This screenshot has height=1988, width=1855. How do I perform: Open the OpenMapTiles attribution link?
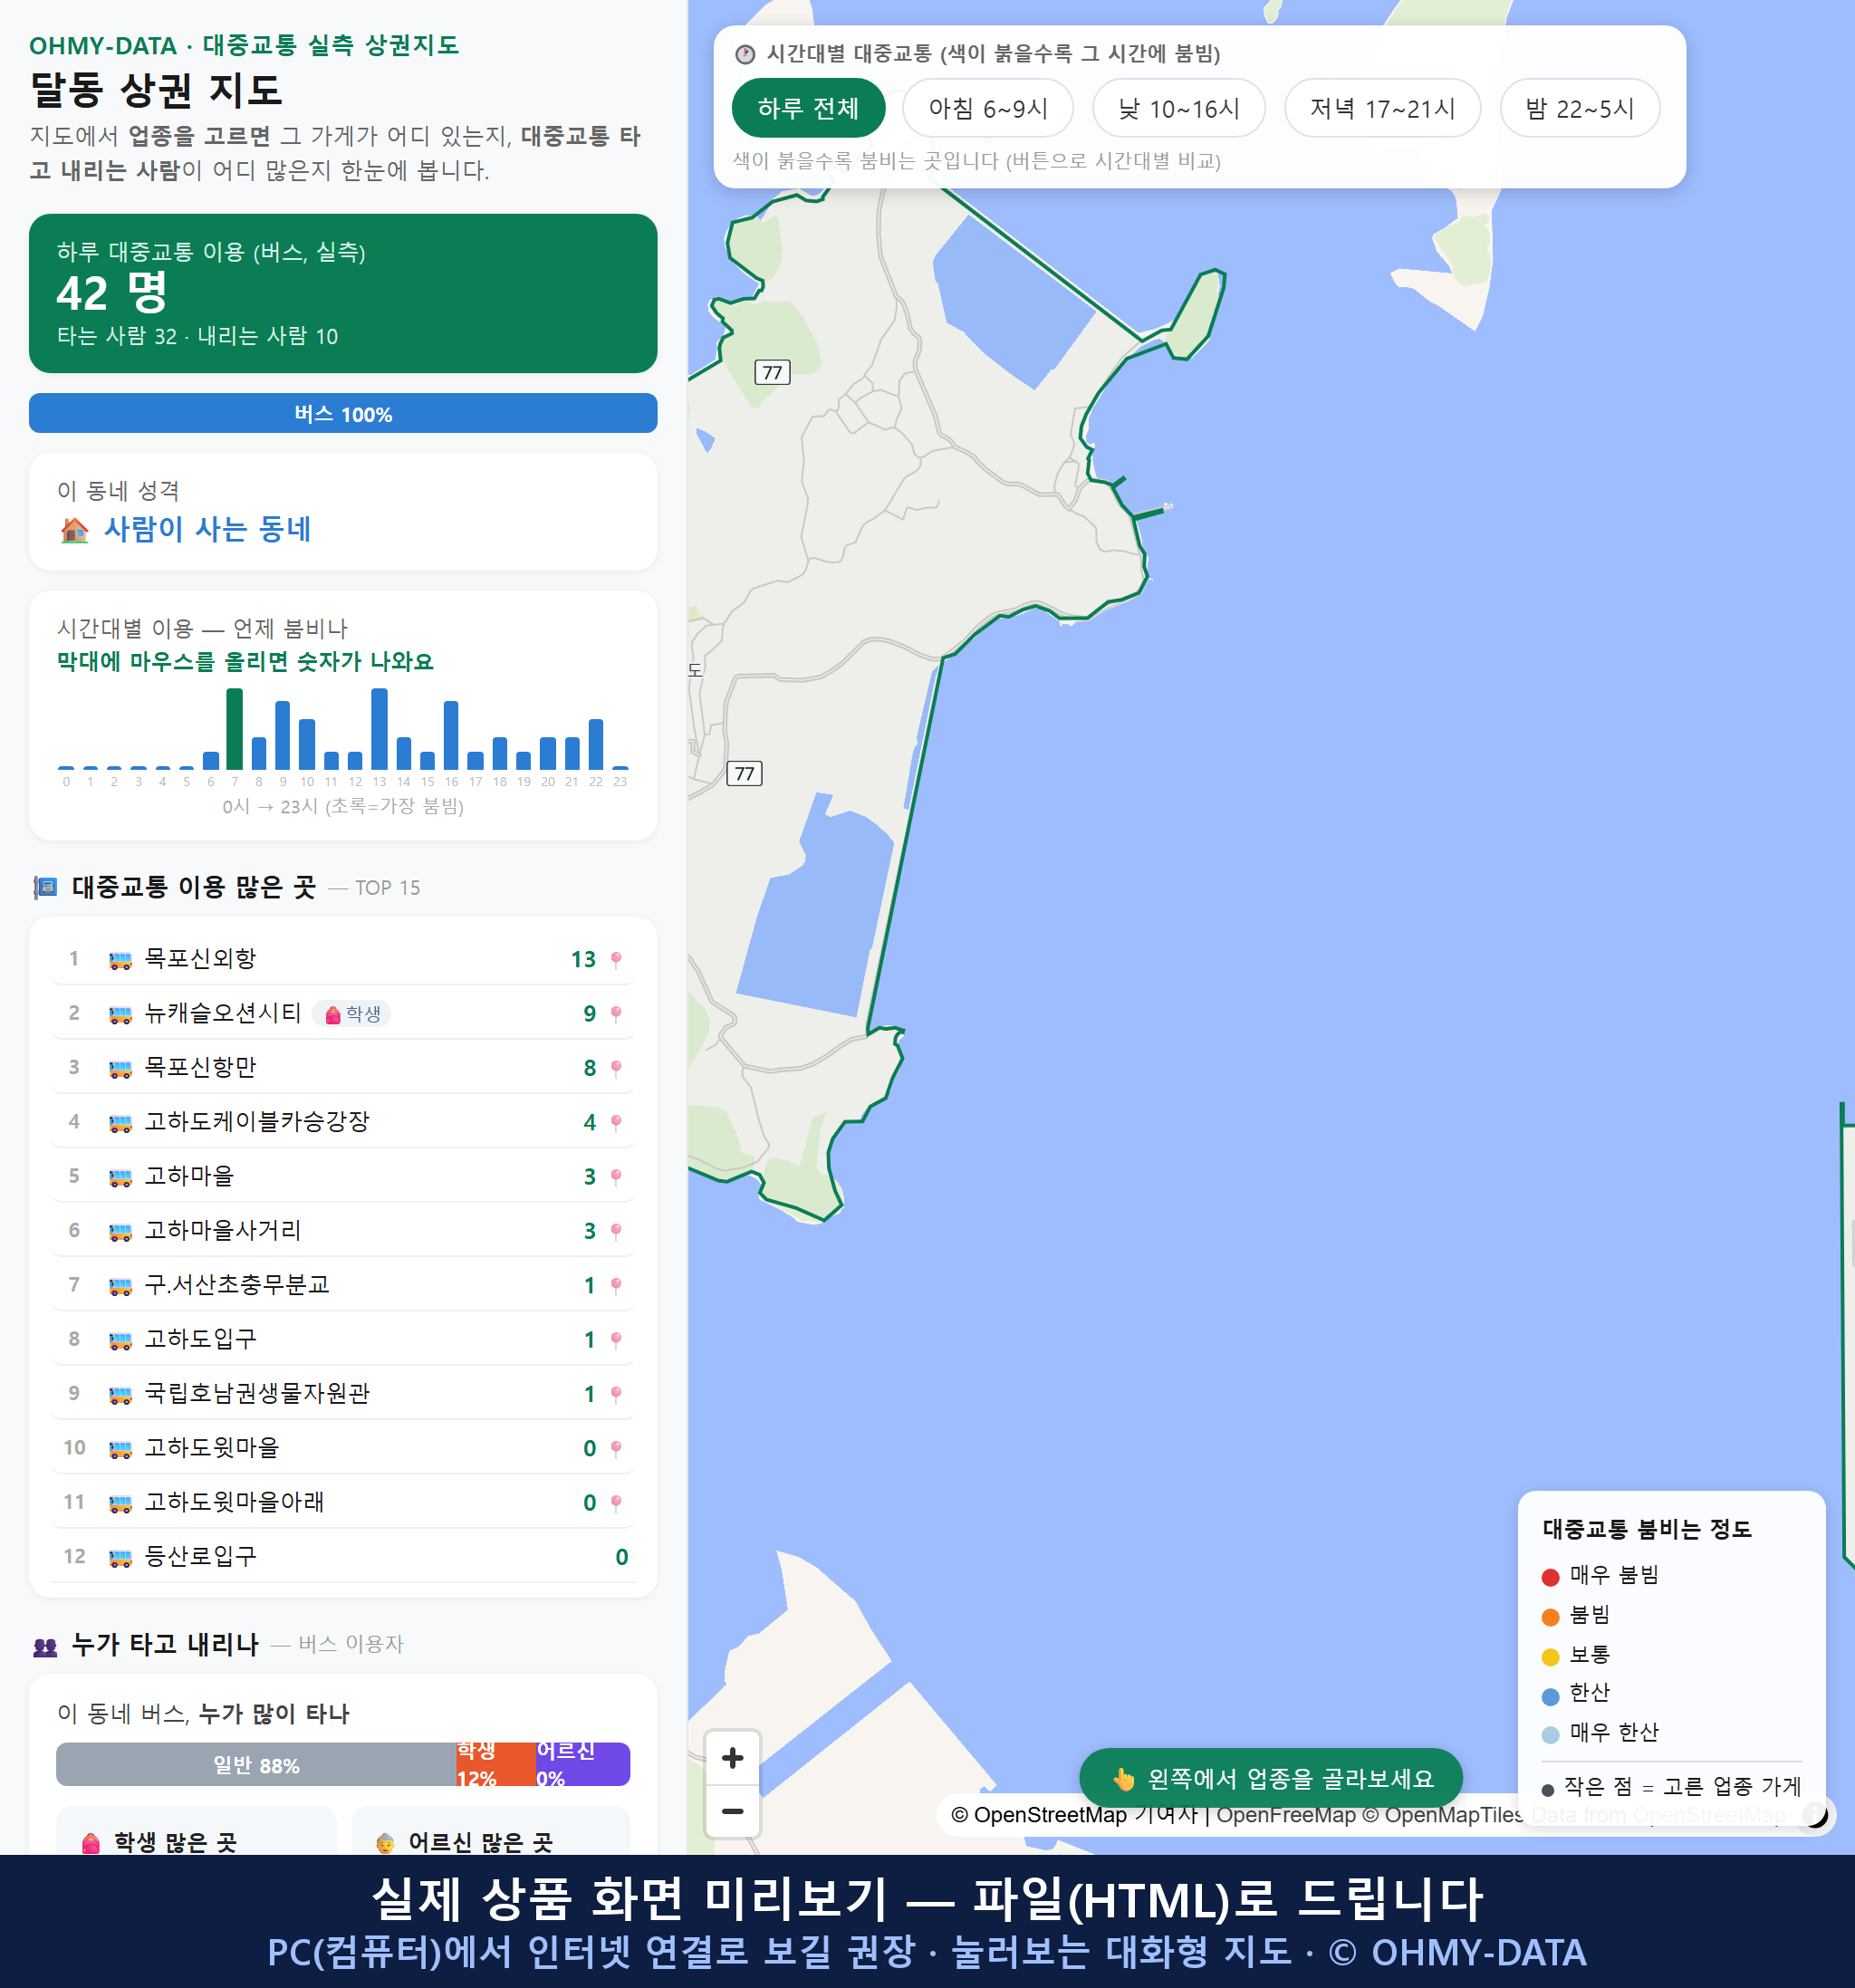tap(1443, 1814)
